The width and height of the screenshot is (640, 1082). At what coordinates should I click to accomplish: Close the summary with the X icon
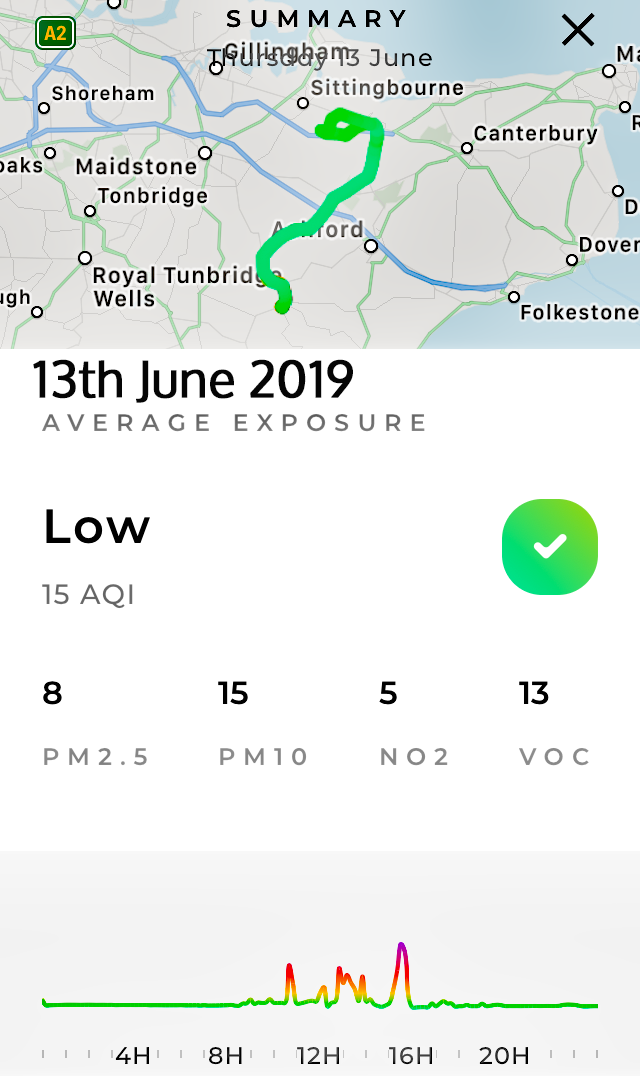tap(578, 30)
